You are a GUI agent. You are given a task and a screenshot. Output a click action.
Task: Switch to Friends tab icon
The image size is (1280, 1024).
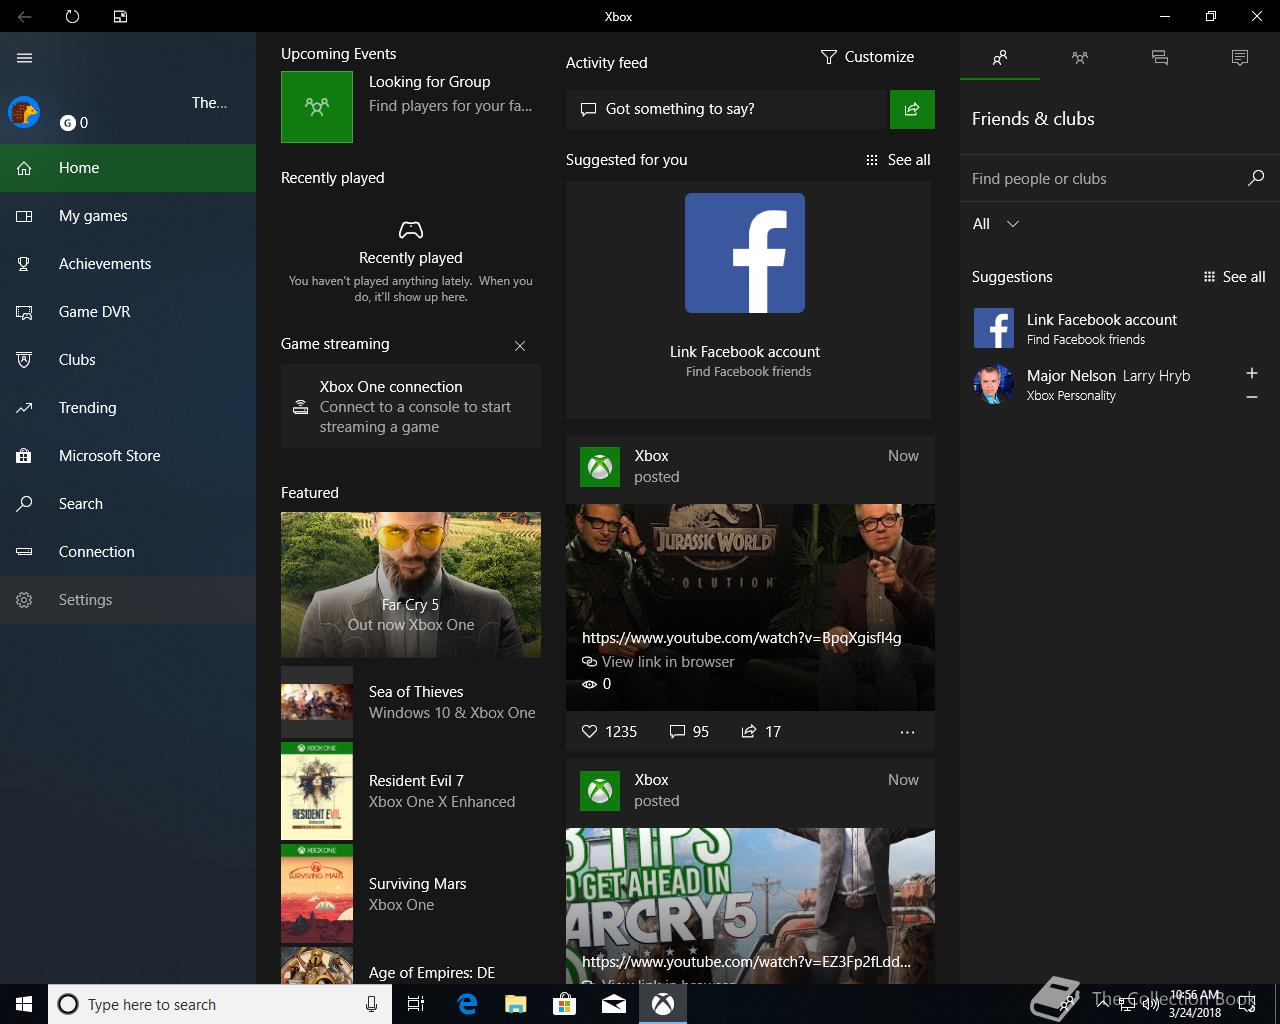(x=1000, y=58)
